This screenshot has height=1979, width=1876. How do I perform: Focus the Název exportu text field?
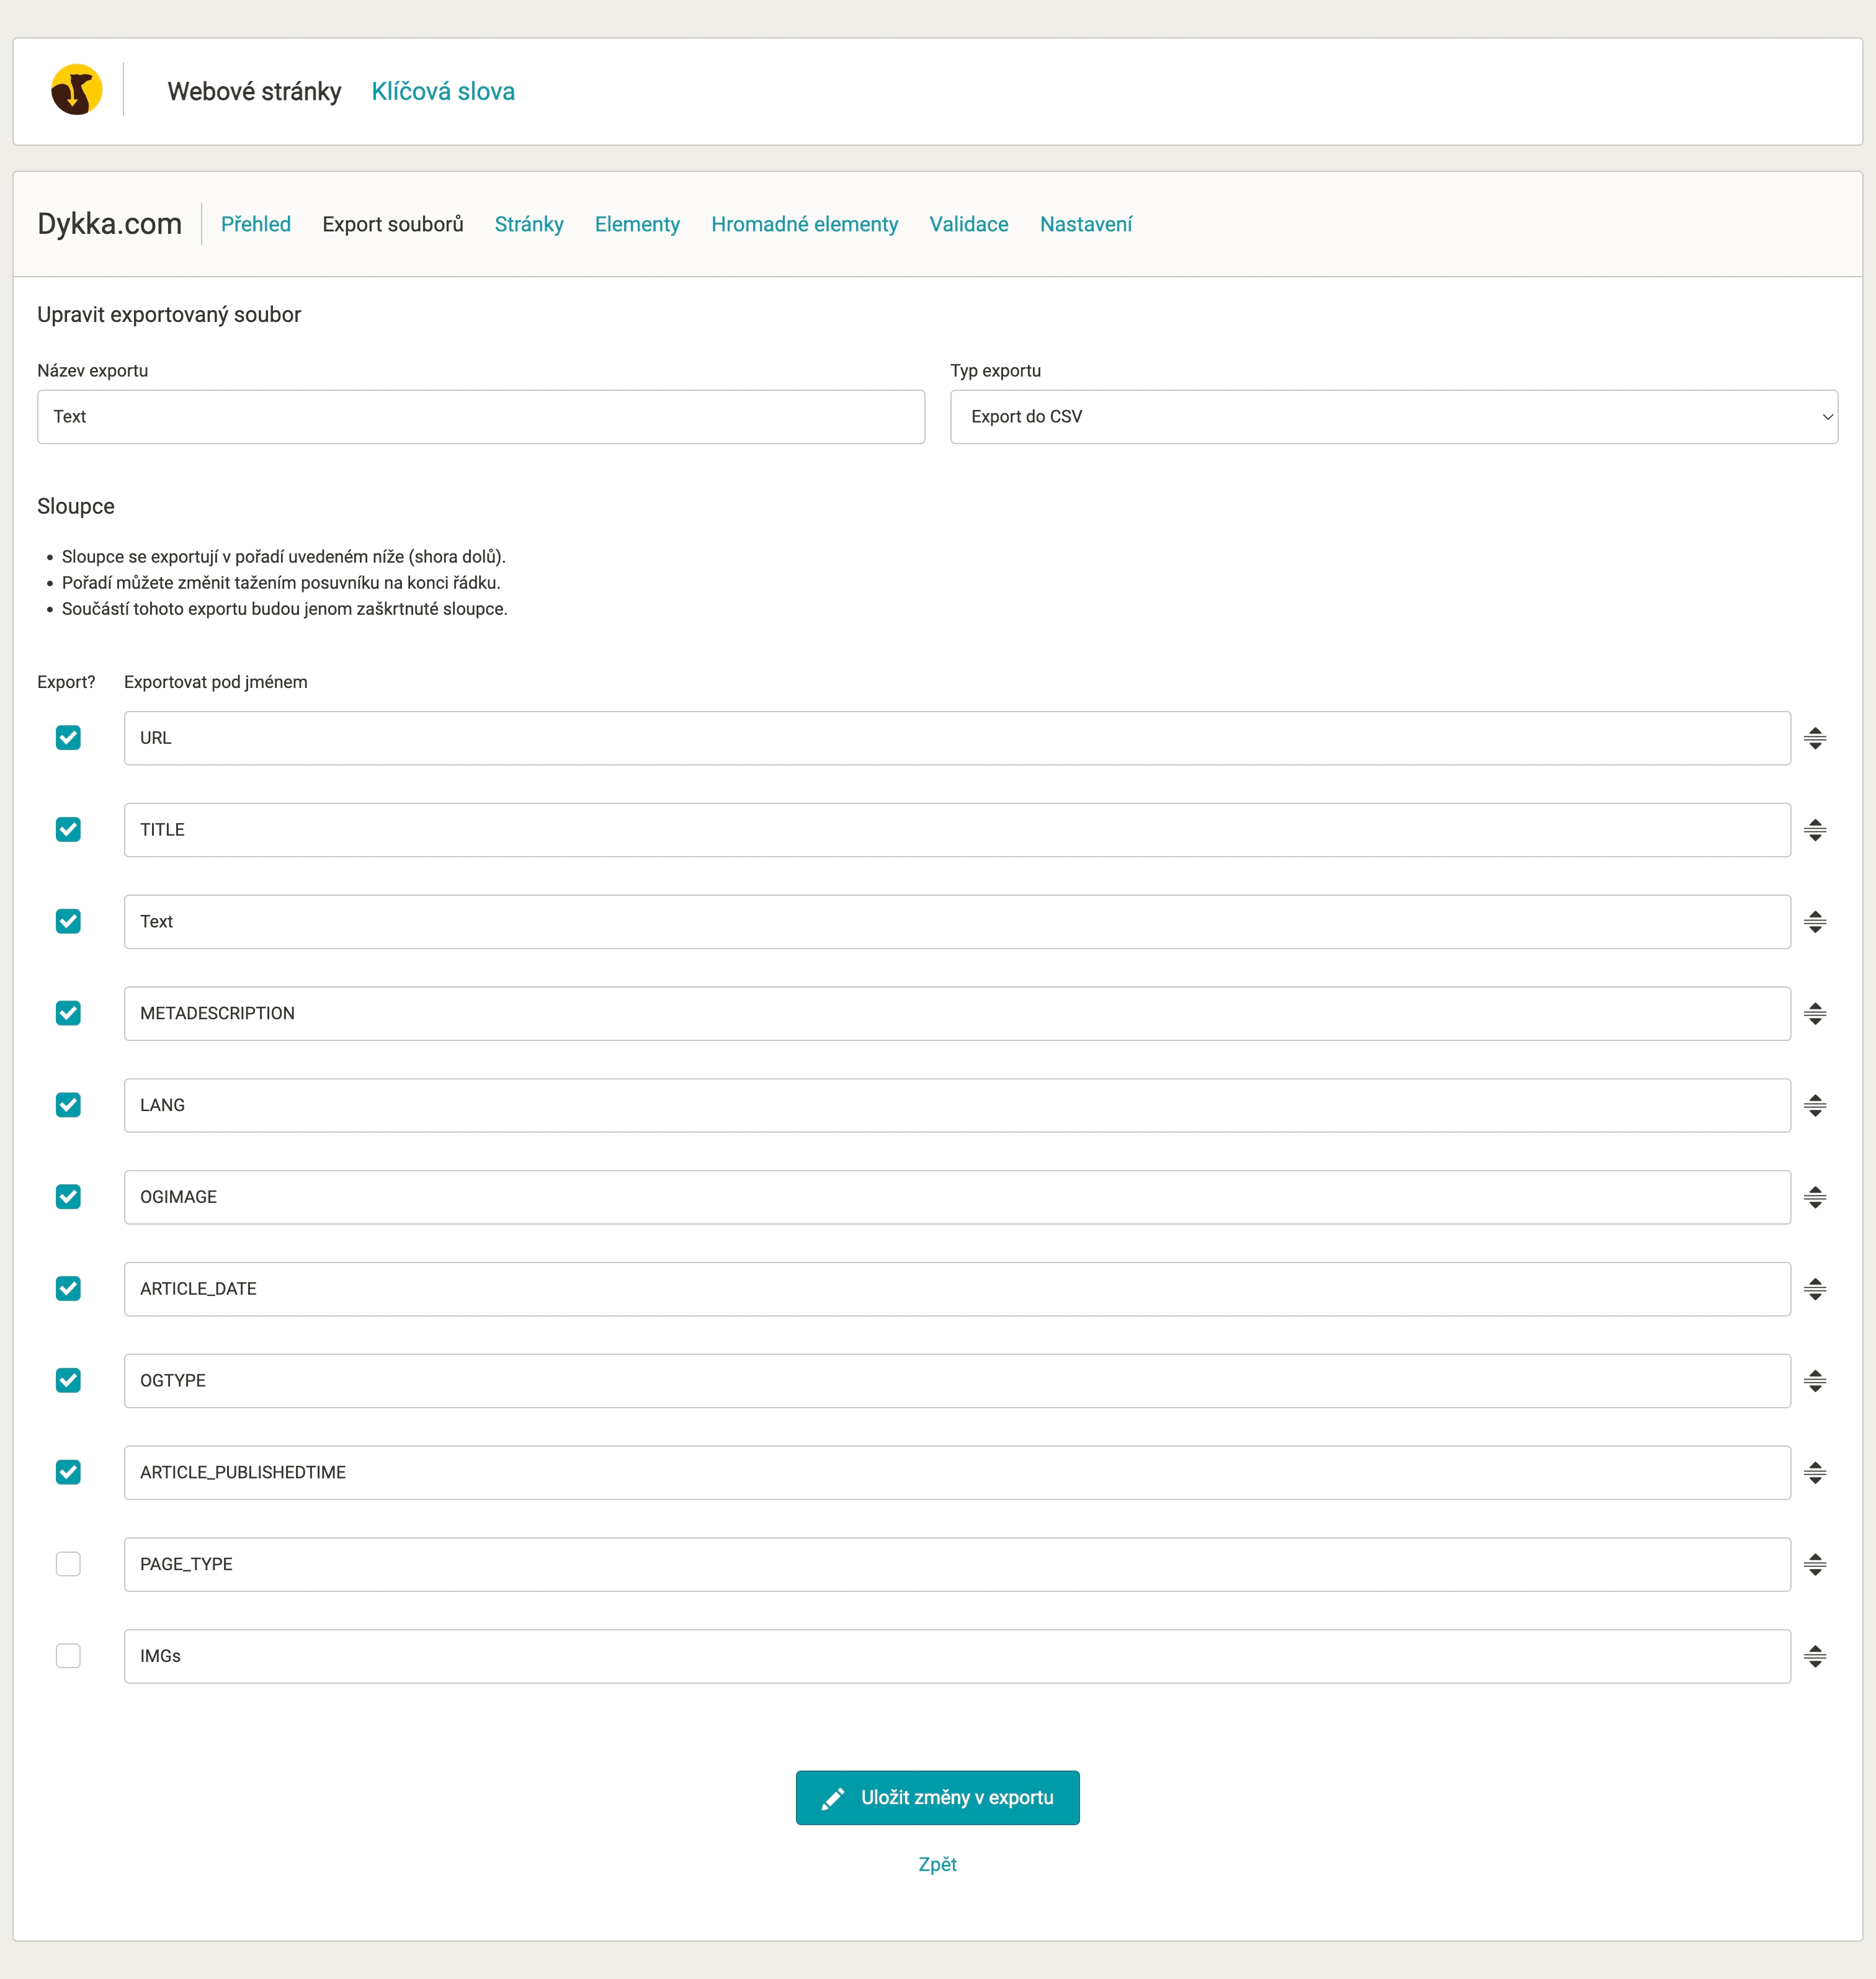tap(480, 417)
